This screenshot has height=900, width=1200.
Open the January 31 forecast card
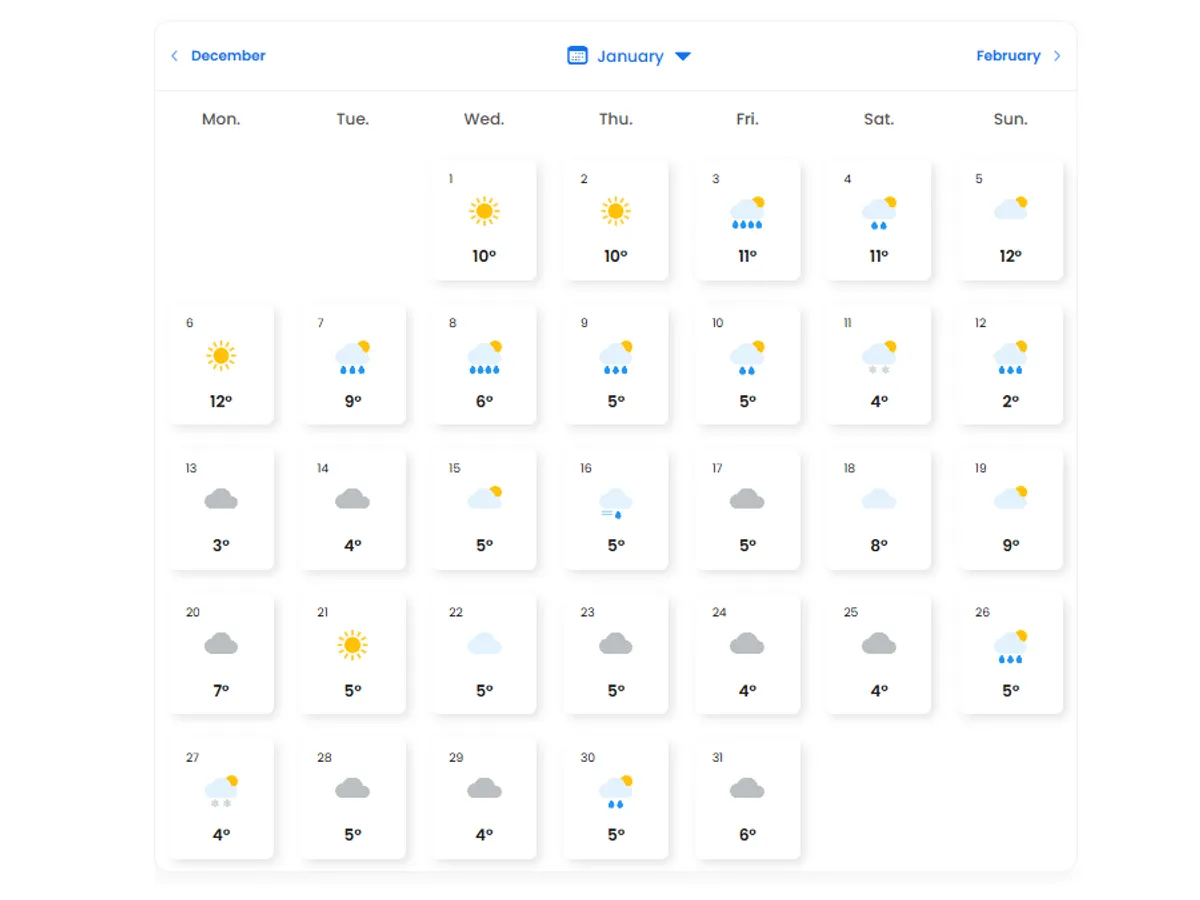coord(747,799)
